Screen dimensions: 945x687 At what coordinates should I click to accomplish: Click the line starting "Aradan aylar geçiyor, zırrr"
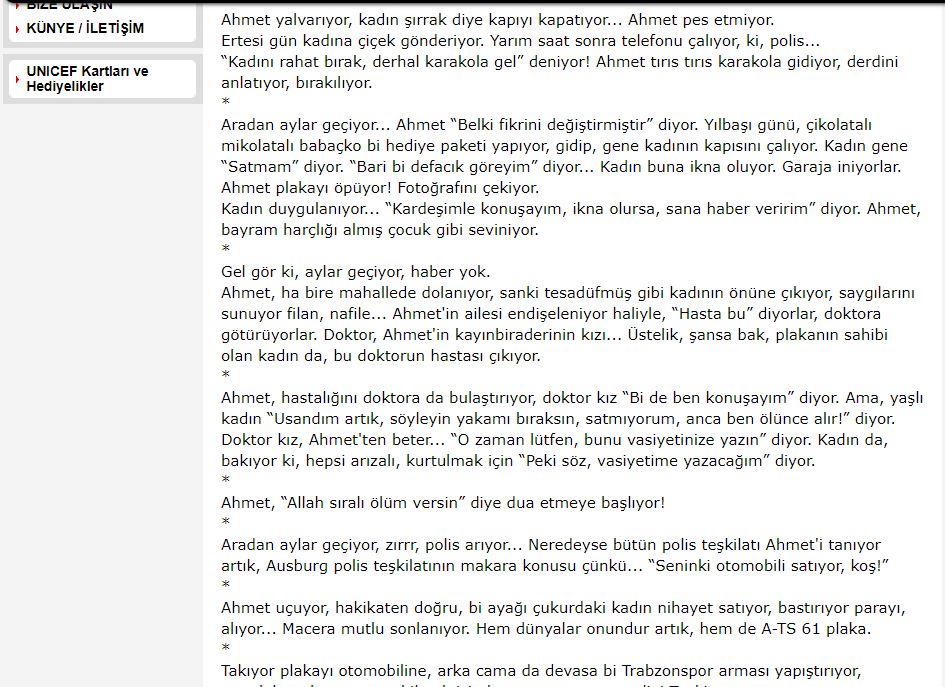tap(551, 545)
